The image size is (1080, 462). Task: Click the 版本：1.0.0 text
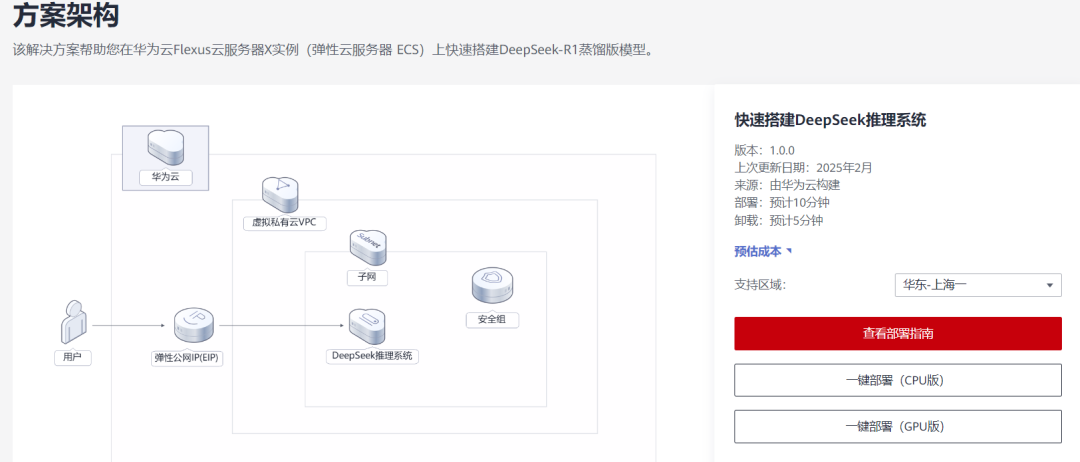click(x=765, y=149)
